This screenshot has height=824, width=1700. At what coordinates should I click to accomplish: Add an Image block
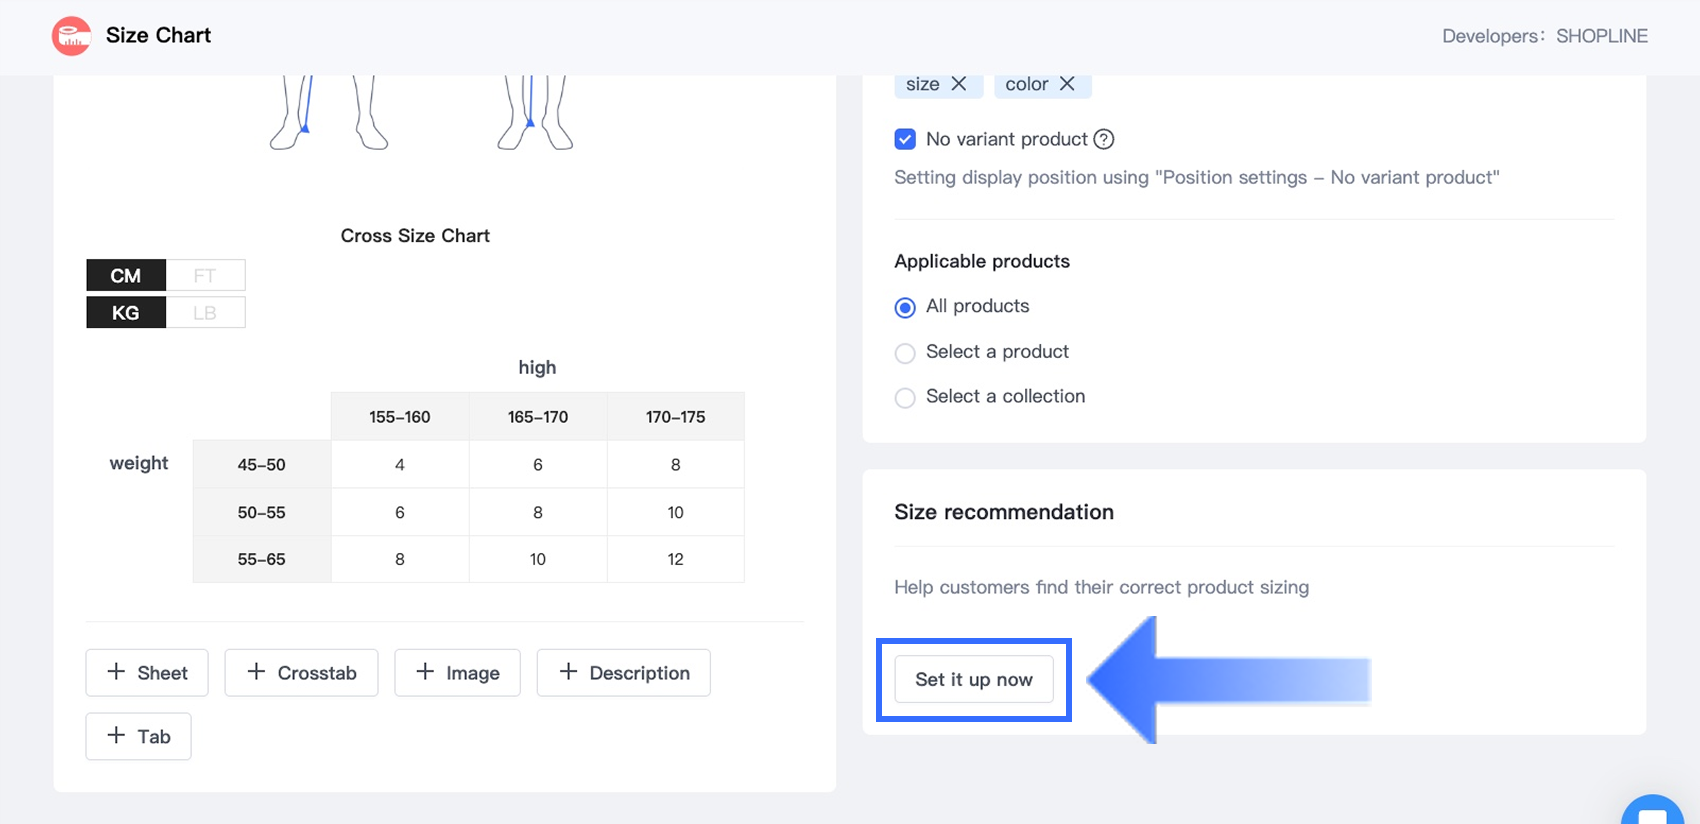pyautogui.click(x=457, y=673)
